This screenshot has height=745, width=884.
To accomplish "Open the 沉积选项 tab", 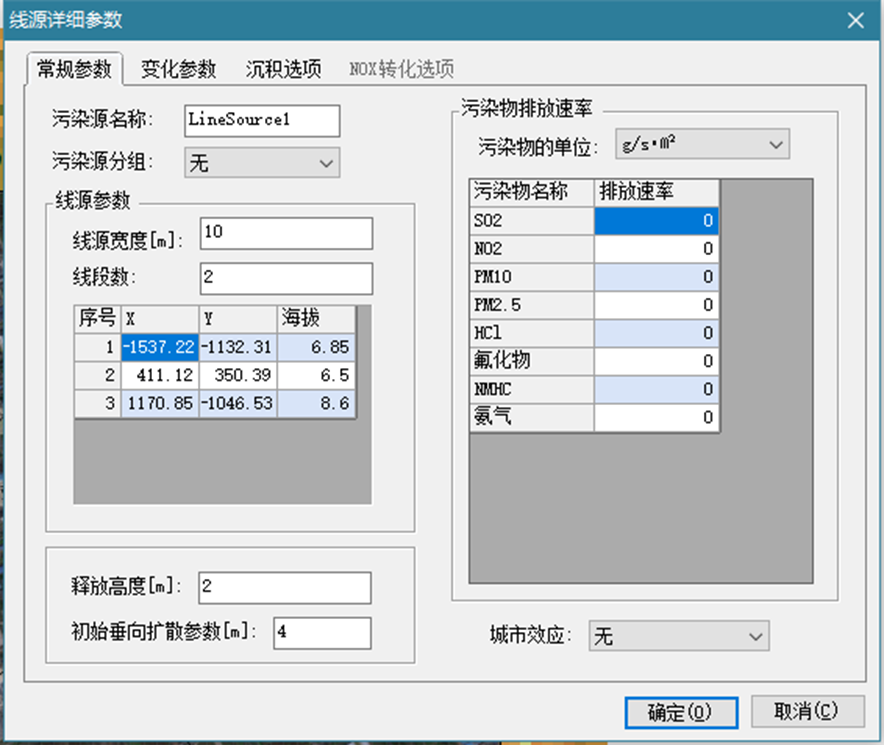I will (284, 69).
